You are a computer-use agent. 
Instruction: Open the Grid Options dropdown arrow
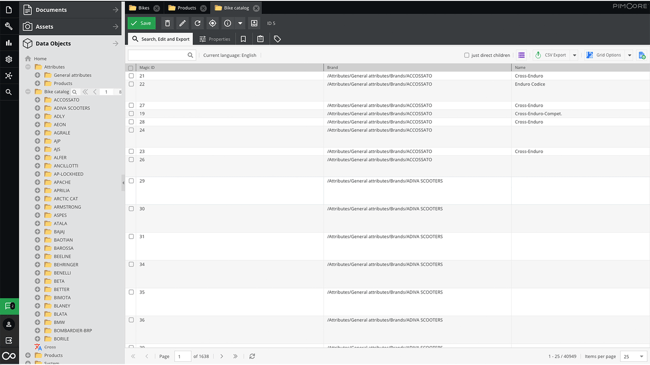[x=629, y=55]
